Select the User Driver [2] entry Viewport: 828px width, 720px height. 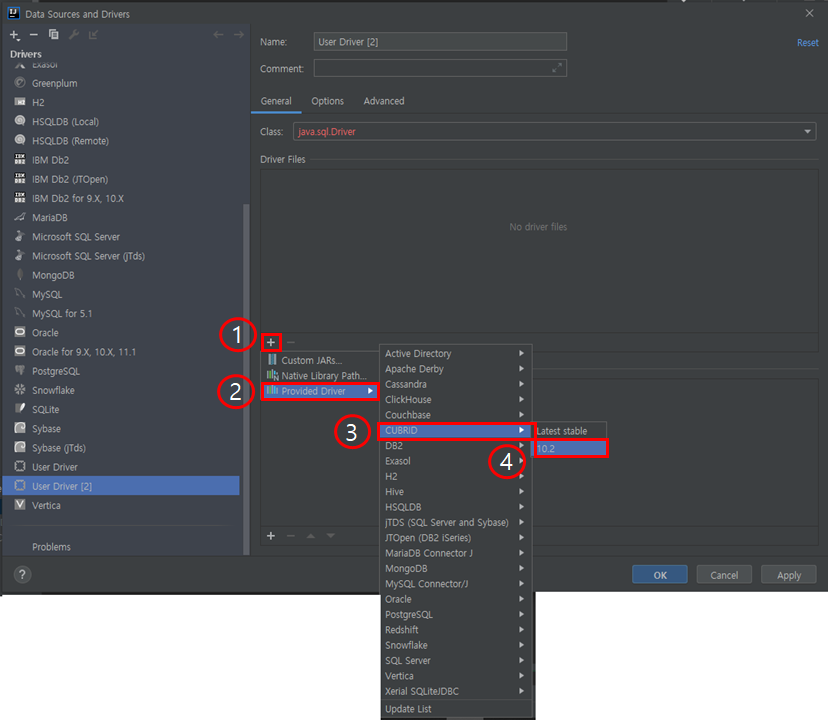tap(121, 486)
